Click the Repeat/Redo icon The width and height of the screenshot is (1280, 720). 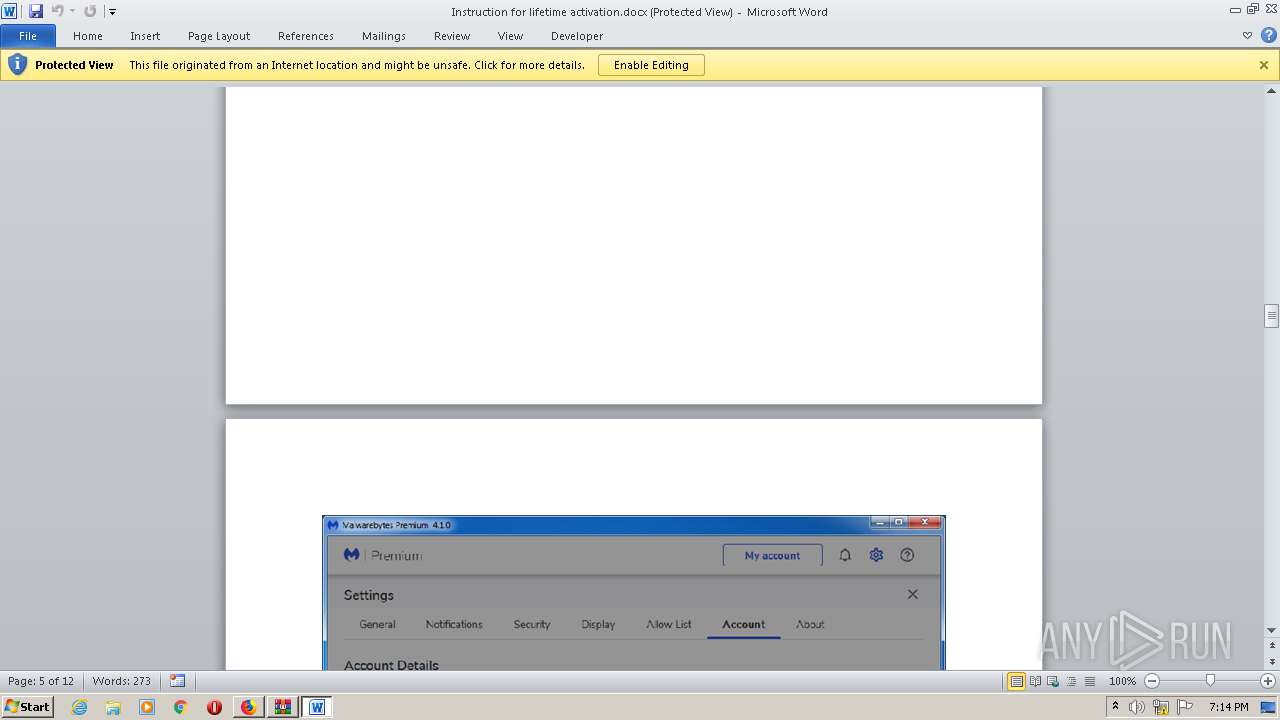[90, 11]
